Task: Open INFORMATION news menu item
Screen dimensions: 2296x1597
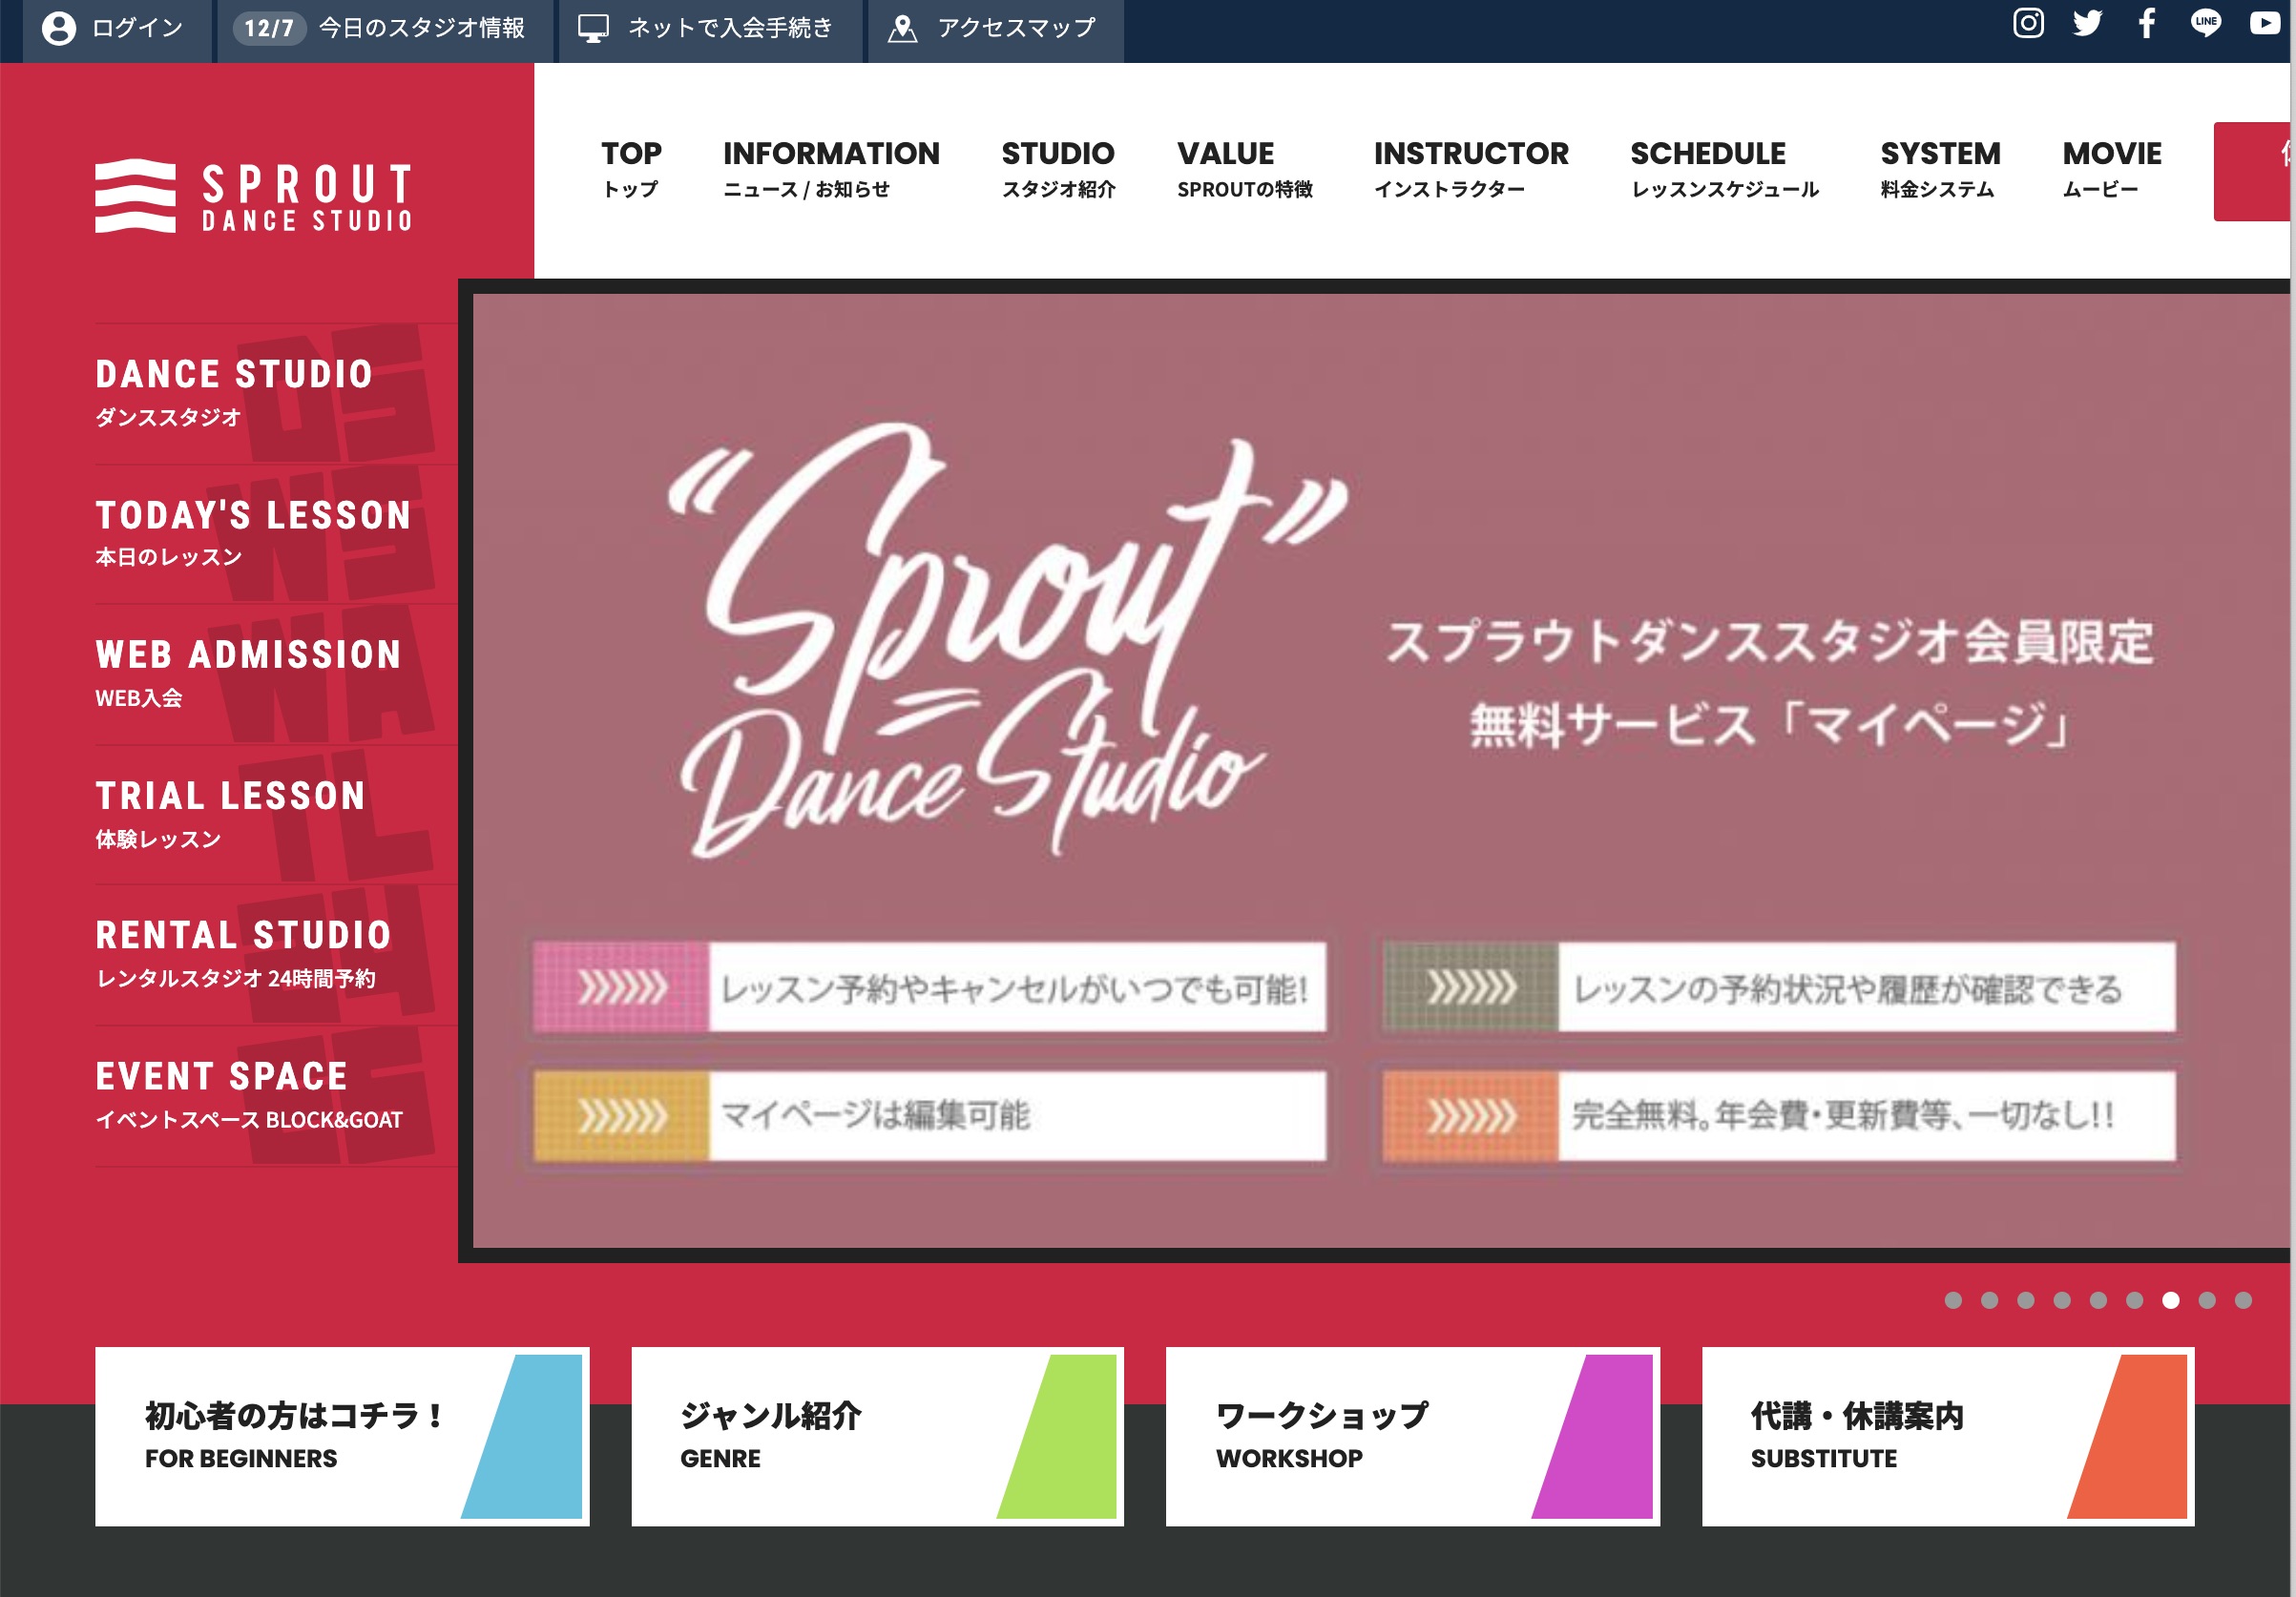Action: (x=831, y=169)
